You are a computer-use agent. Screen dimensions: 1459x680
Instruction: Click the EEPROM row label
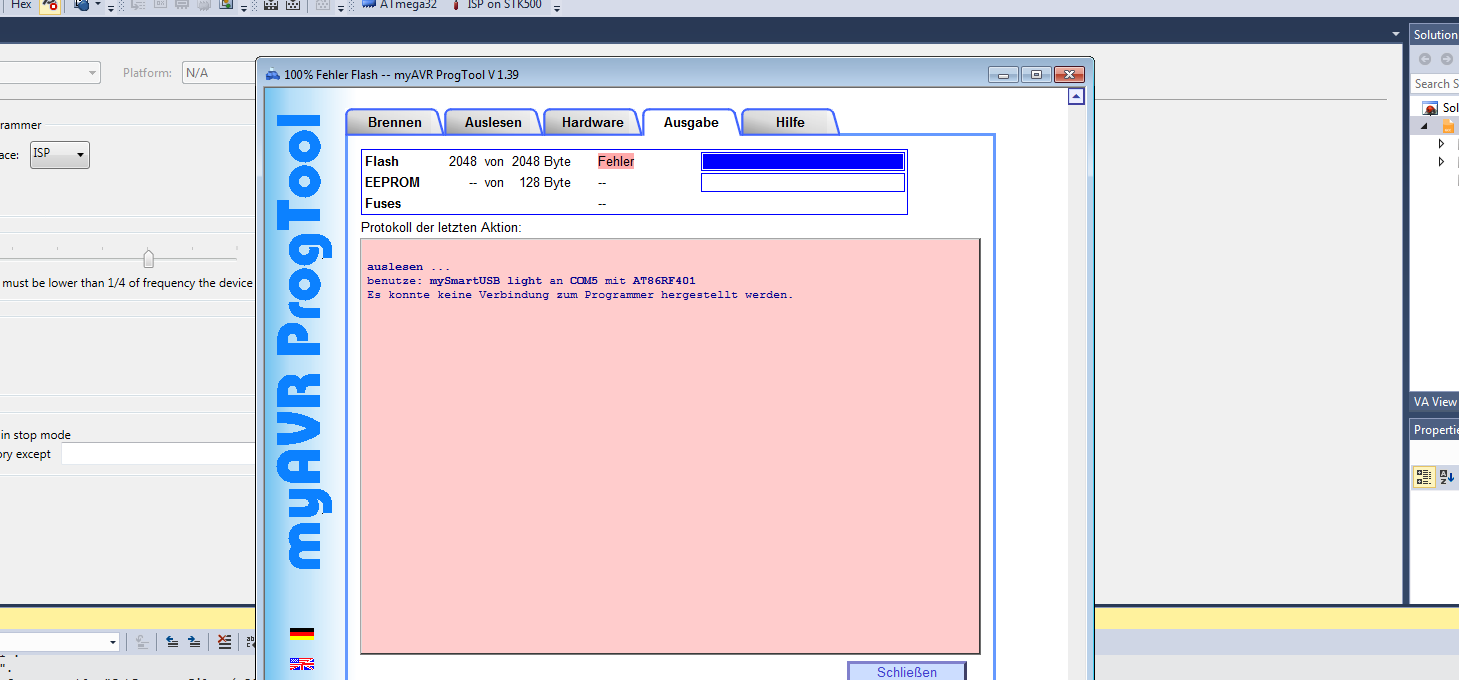tap(392, 182)
